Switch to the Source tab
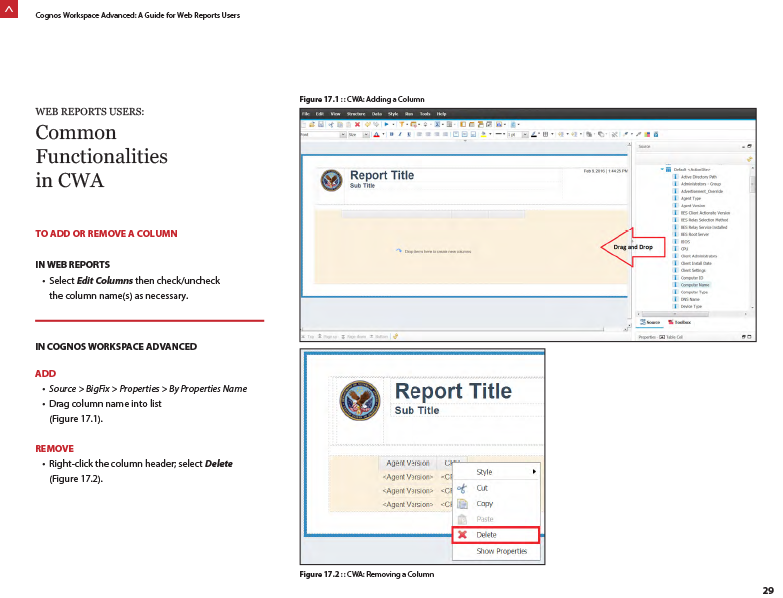The width and height of the screenshot is (783, 598). coord(650,322)
